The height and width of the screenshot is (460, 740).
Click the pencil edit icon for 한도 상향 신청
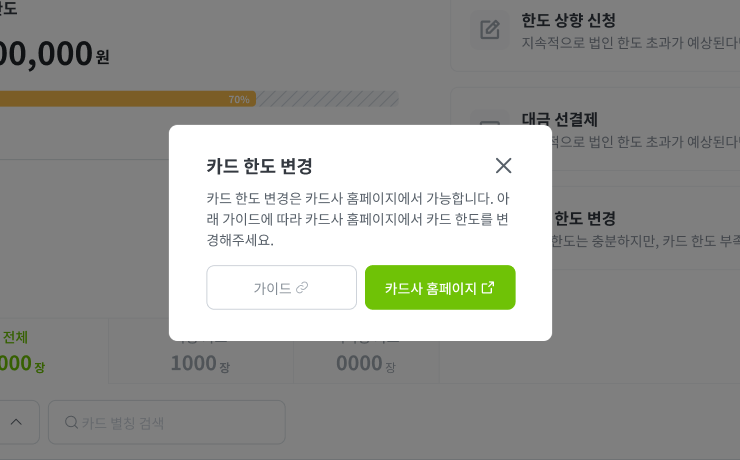pos(490,30)
